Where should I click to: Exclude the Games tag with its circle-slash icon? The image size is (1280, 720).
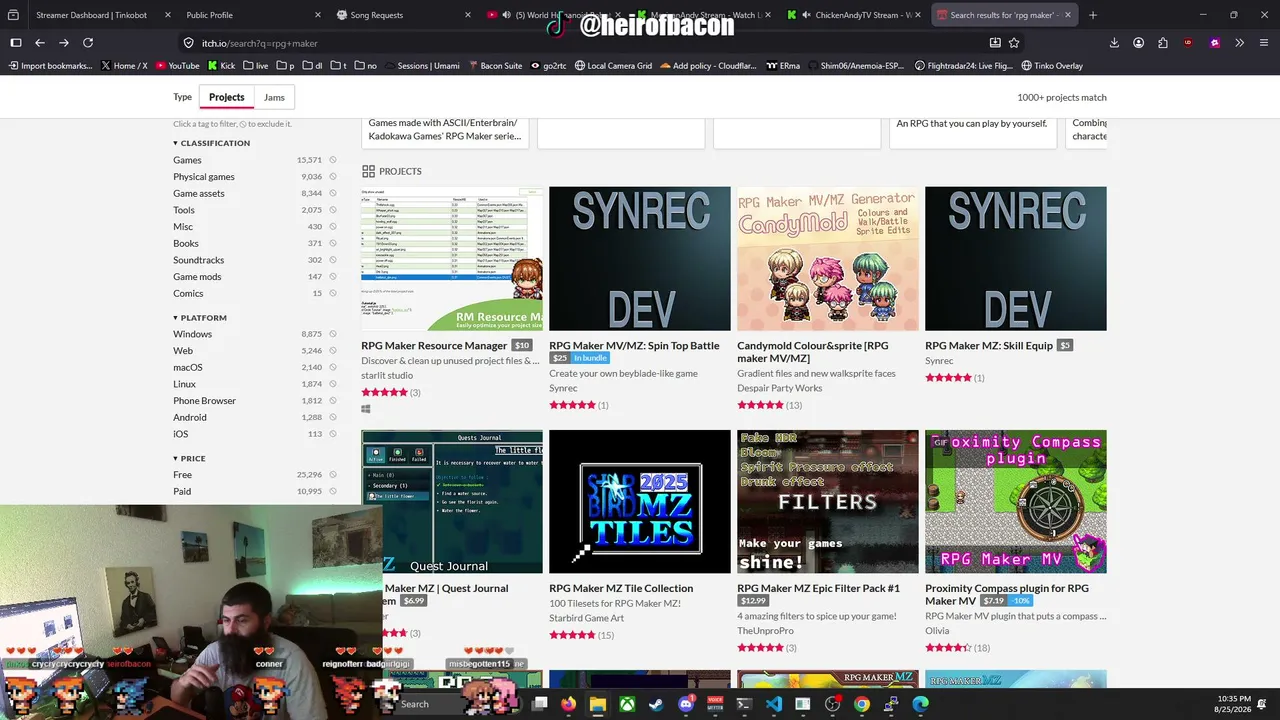pyautogui.click(x=333, y=160)
